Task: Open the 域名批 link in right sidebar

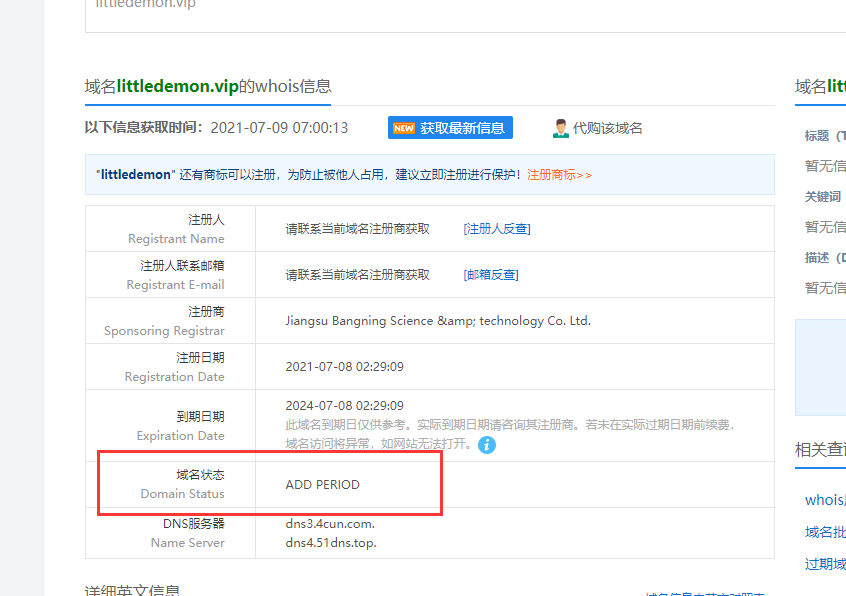Action: point(824,532)
